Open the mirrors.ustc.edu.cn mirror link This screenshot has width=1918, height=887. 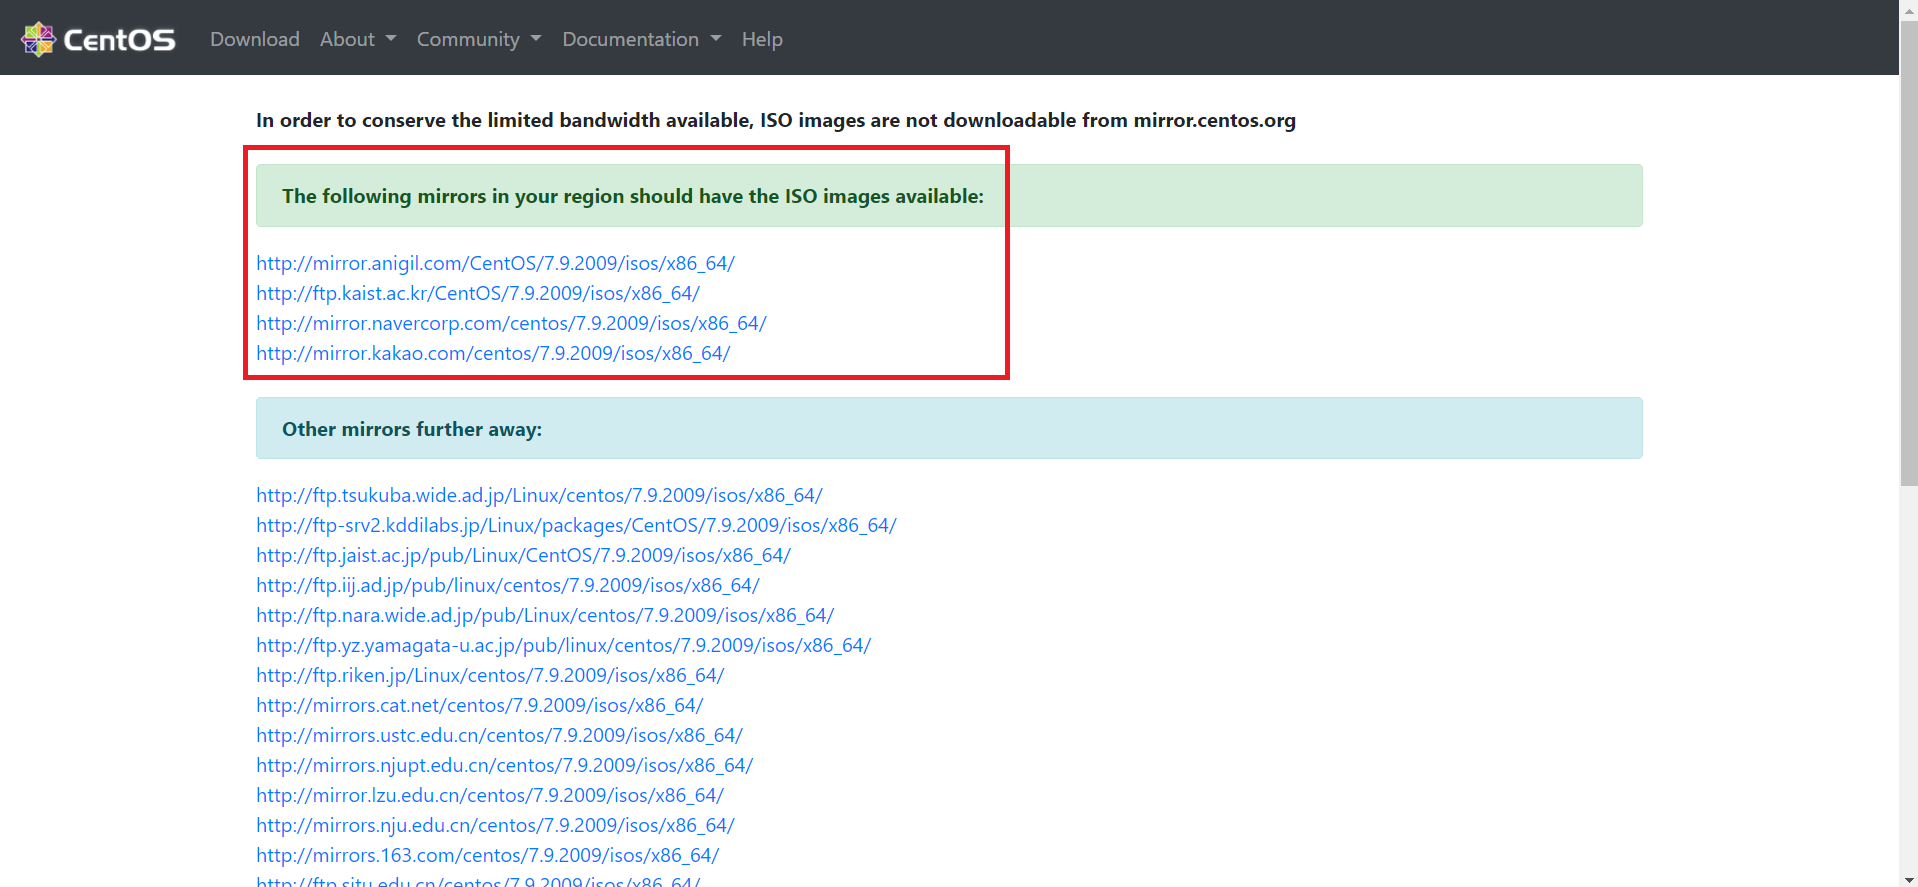pyautogui.click(x=499, y=735)
